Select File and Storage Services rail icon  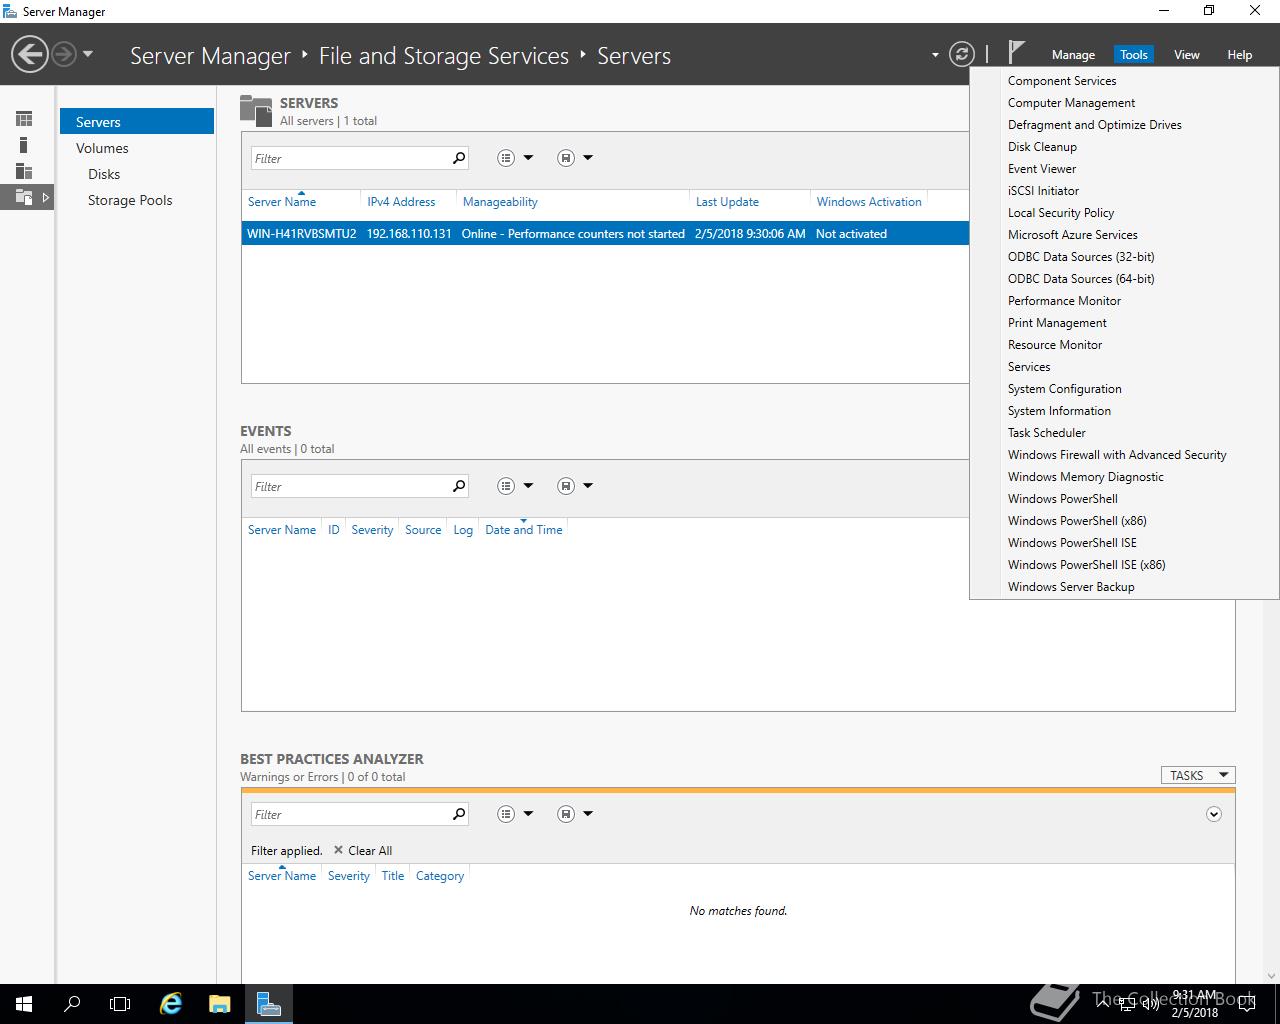coord(26,197)
